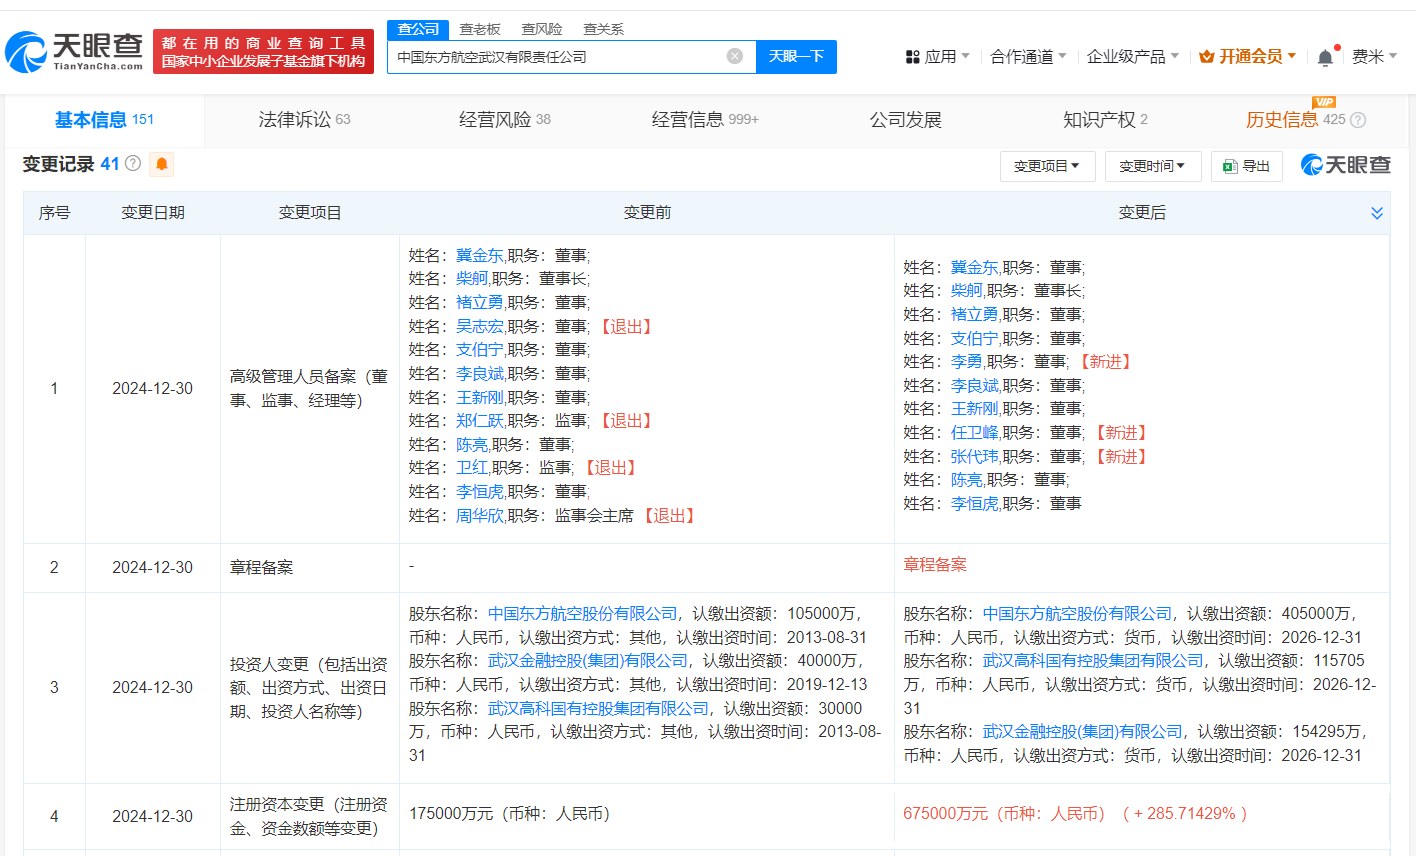Click the red 章程备案 link in 变更后
This screenshot has height=856, width=1416.
click(935, 565)
